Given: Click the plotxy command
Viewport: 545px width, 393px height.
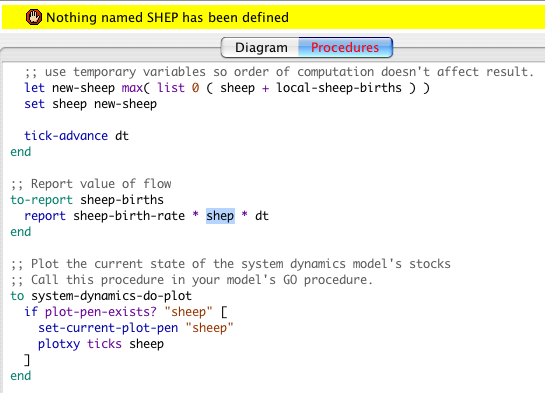Looking at the screenshot, I should (x=59, y=344).
